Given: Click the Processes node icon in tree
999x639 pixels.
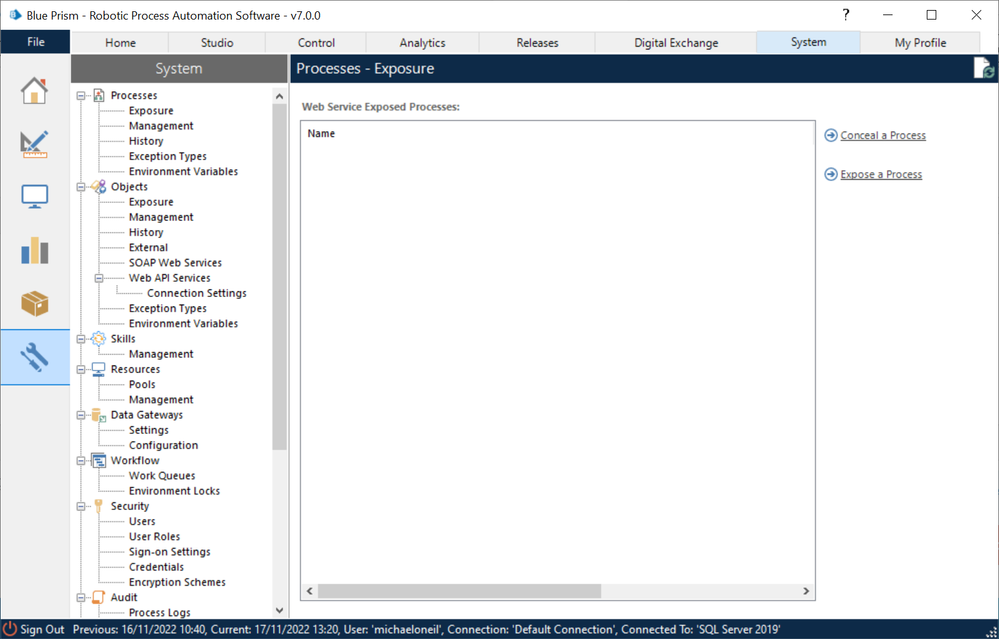Looking at the screenshot, I should click(99, 96).
